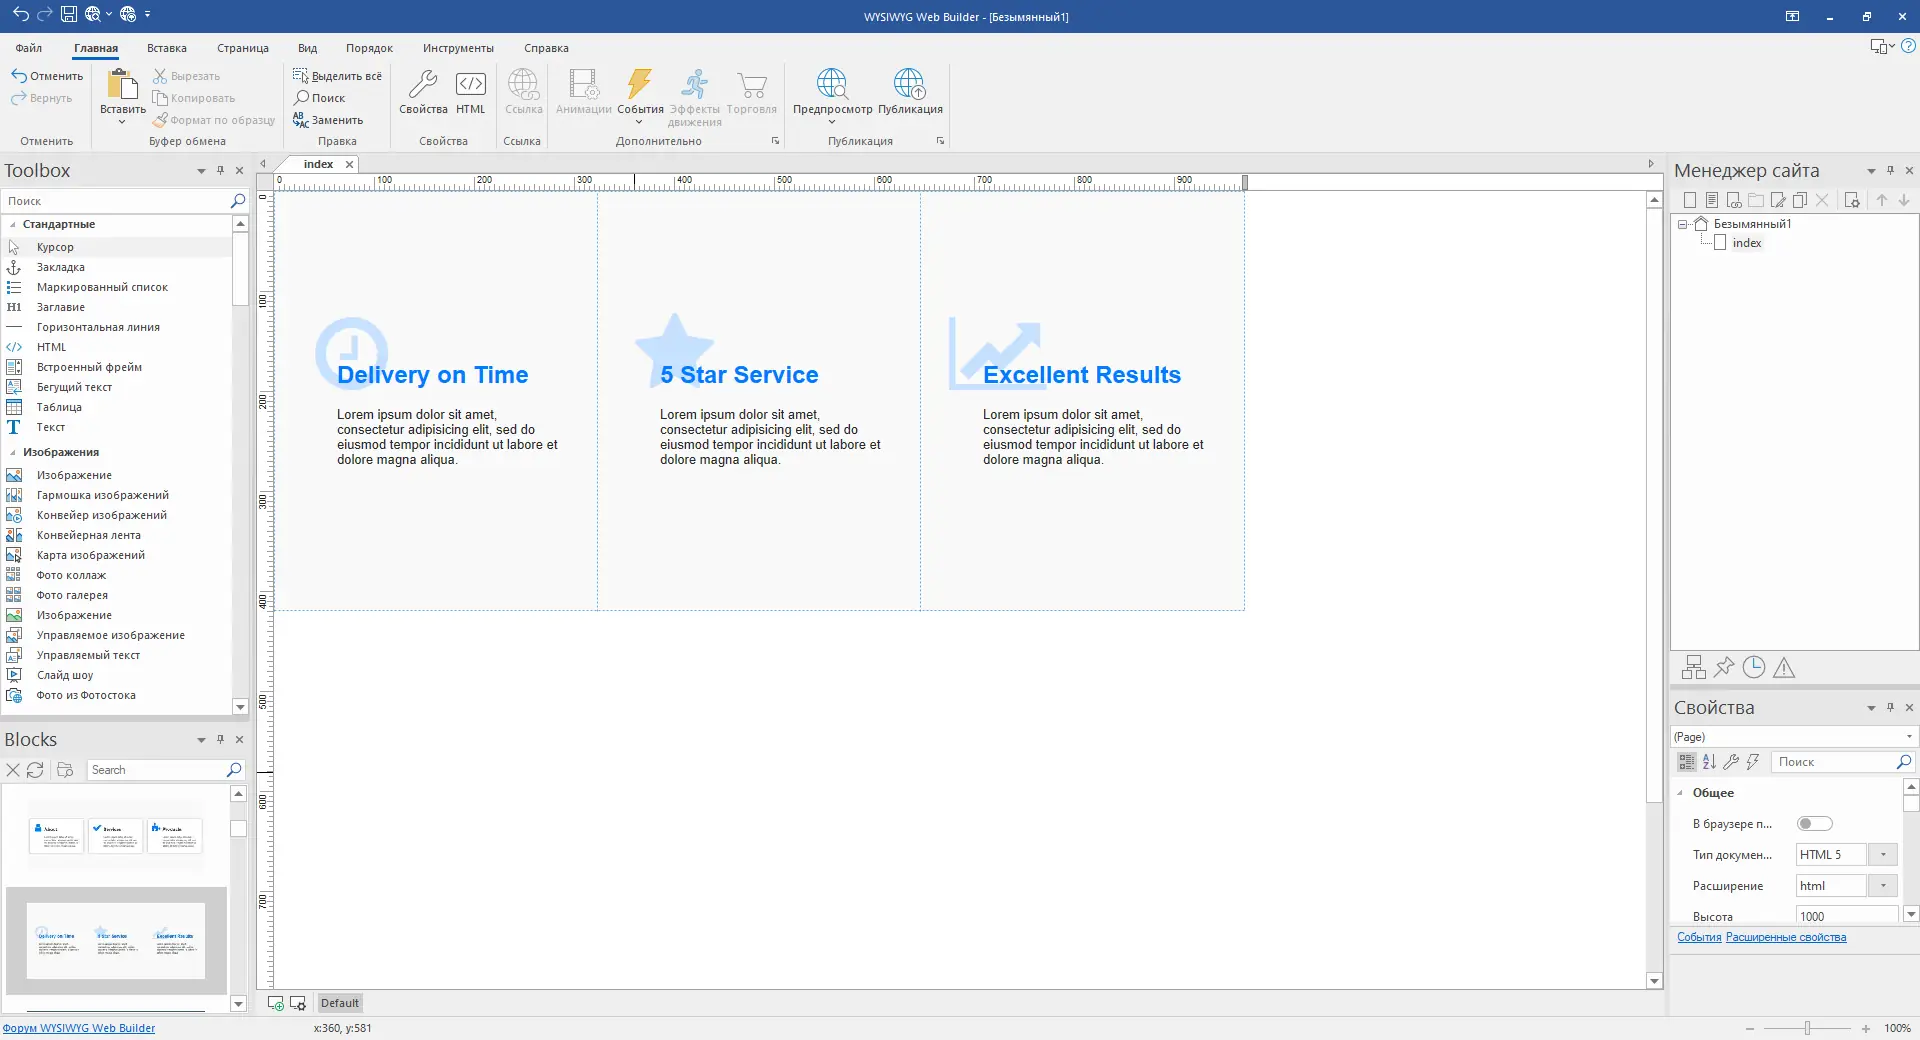Click the zoom in plus button
The height and width of the screenshot is (1040, 1920).
click(x=1866, y=1028)
